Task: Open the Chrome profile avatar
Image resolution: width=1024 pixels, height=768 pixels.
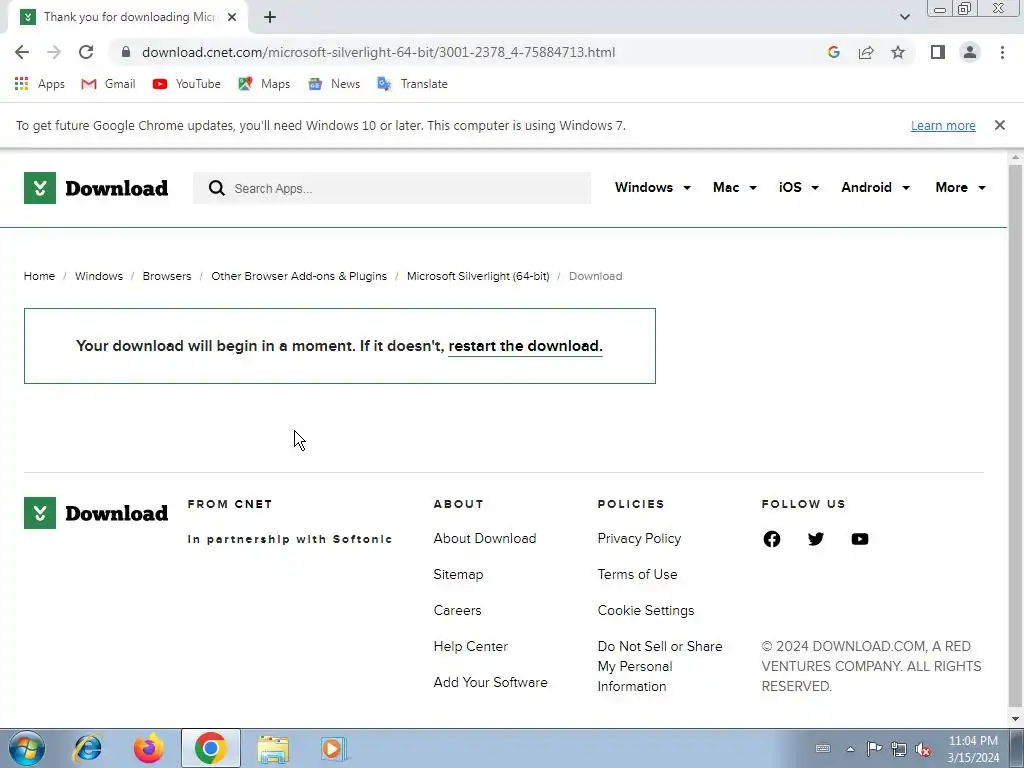Action: pyautogui.click(x=970, y=52)
